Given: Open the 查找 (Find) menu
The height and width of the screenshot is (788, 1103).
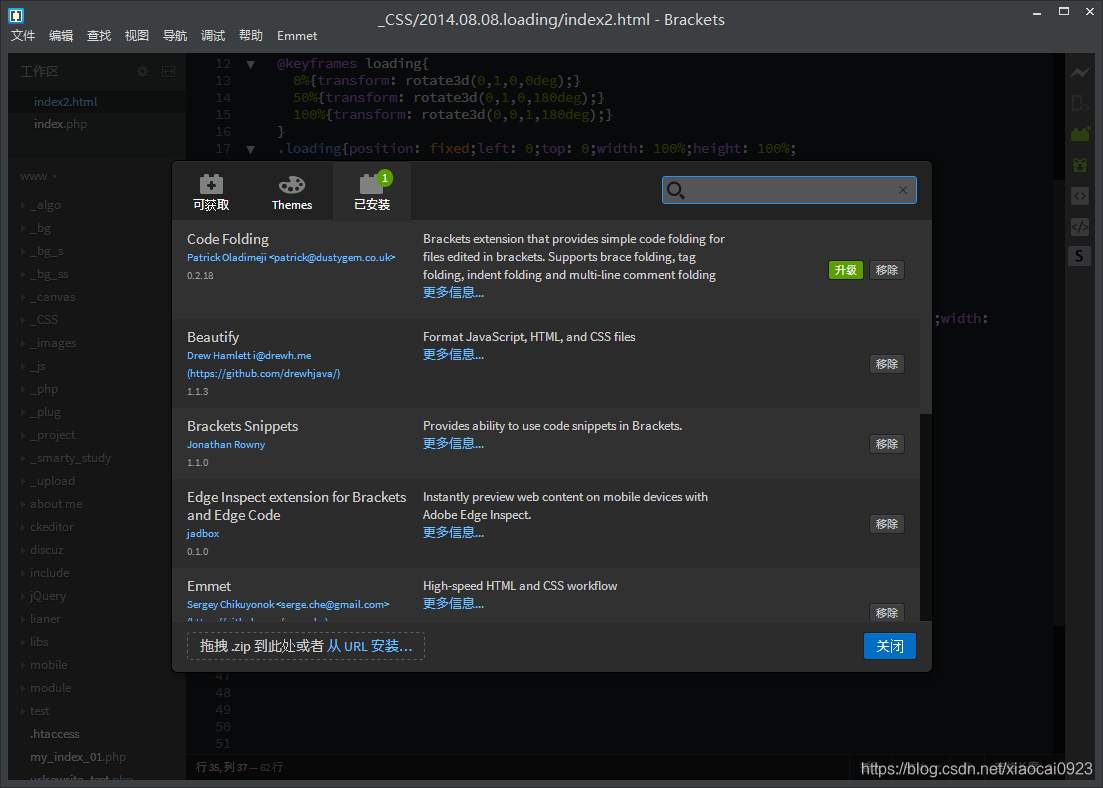Looking at the screenshot, I should tap(99, 36).
